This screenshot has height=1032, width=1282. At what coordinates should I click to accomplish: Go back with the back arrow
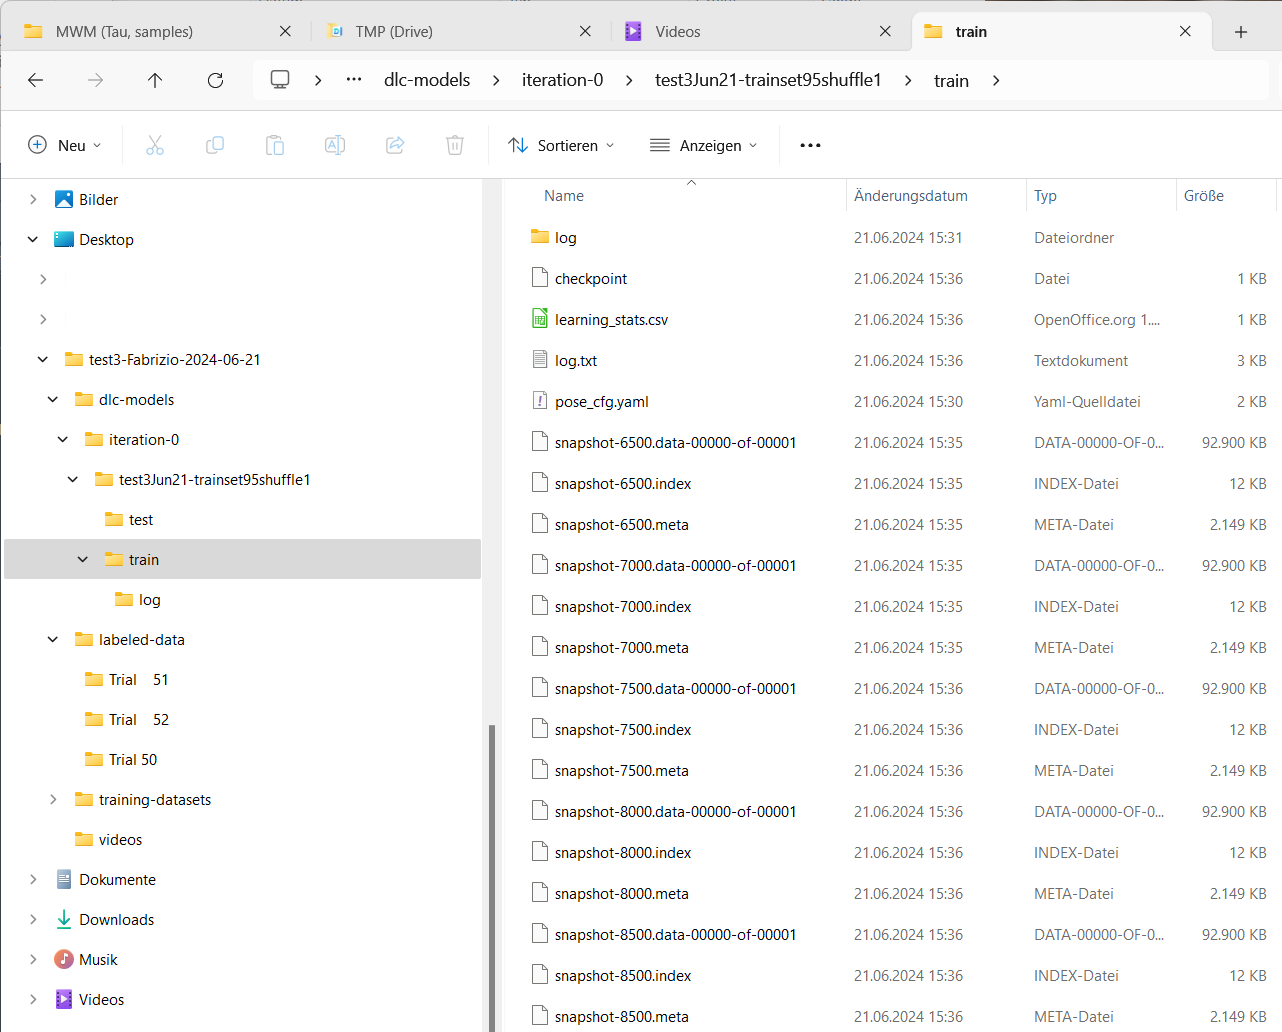(36, 80)
